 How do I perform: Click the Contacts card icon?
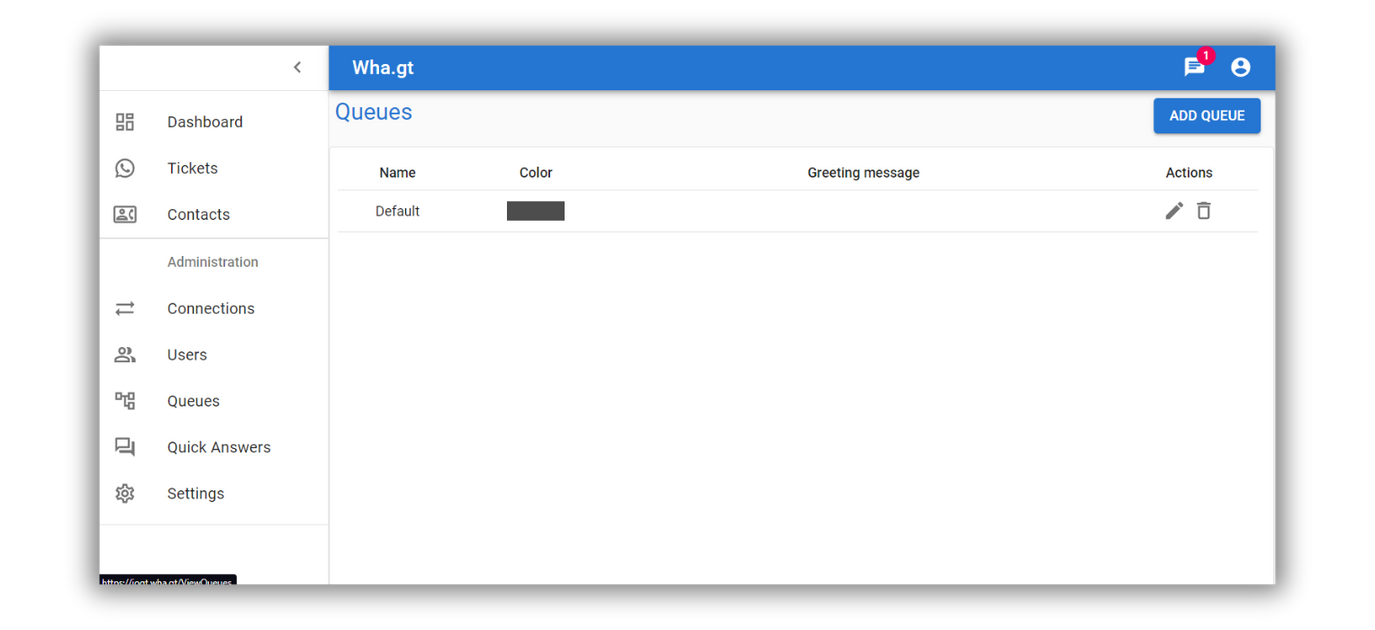click(125, 214)
